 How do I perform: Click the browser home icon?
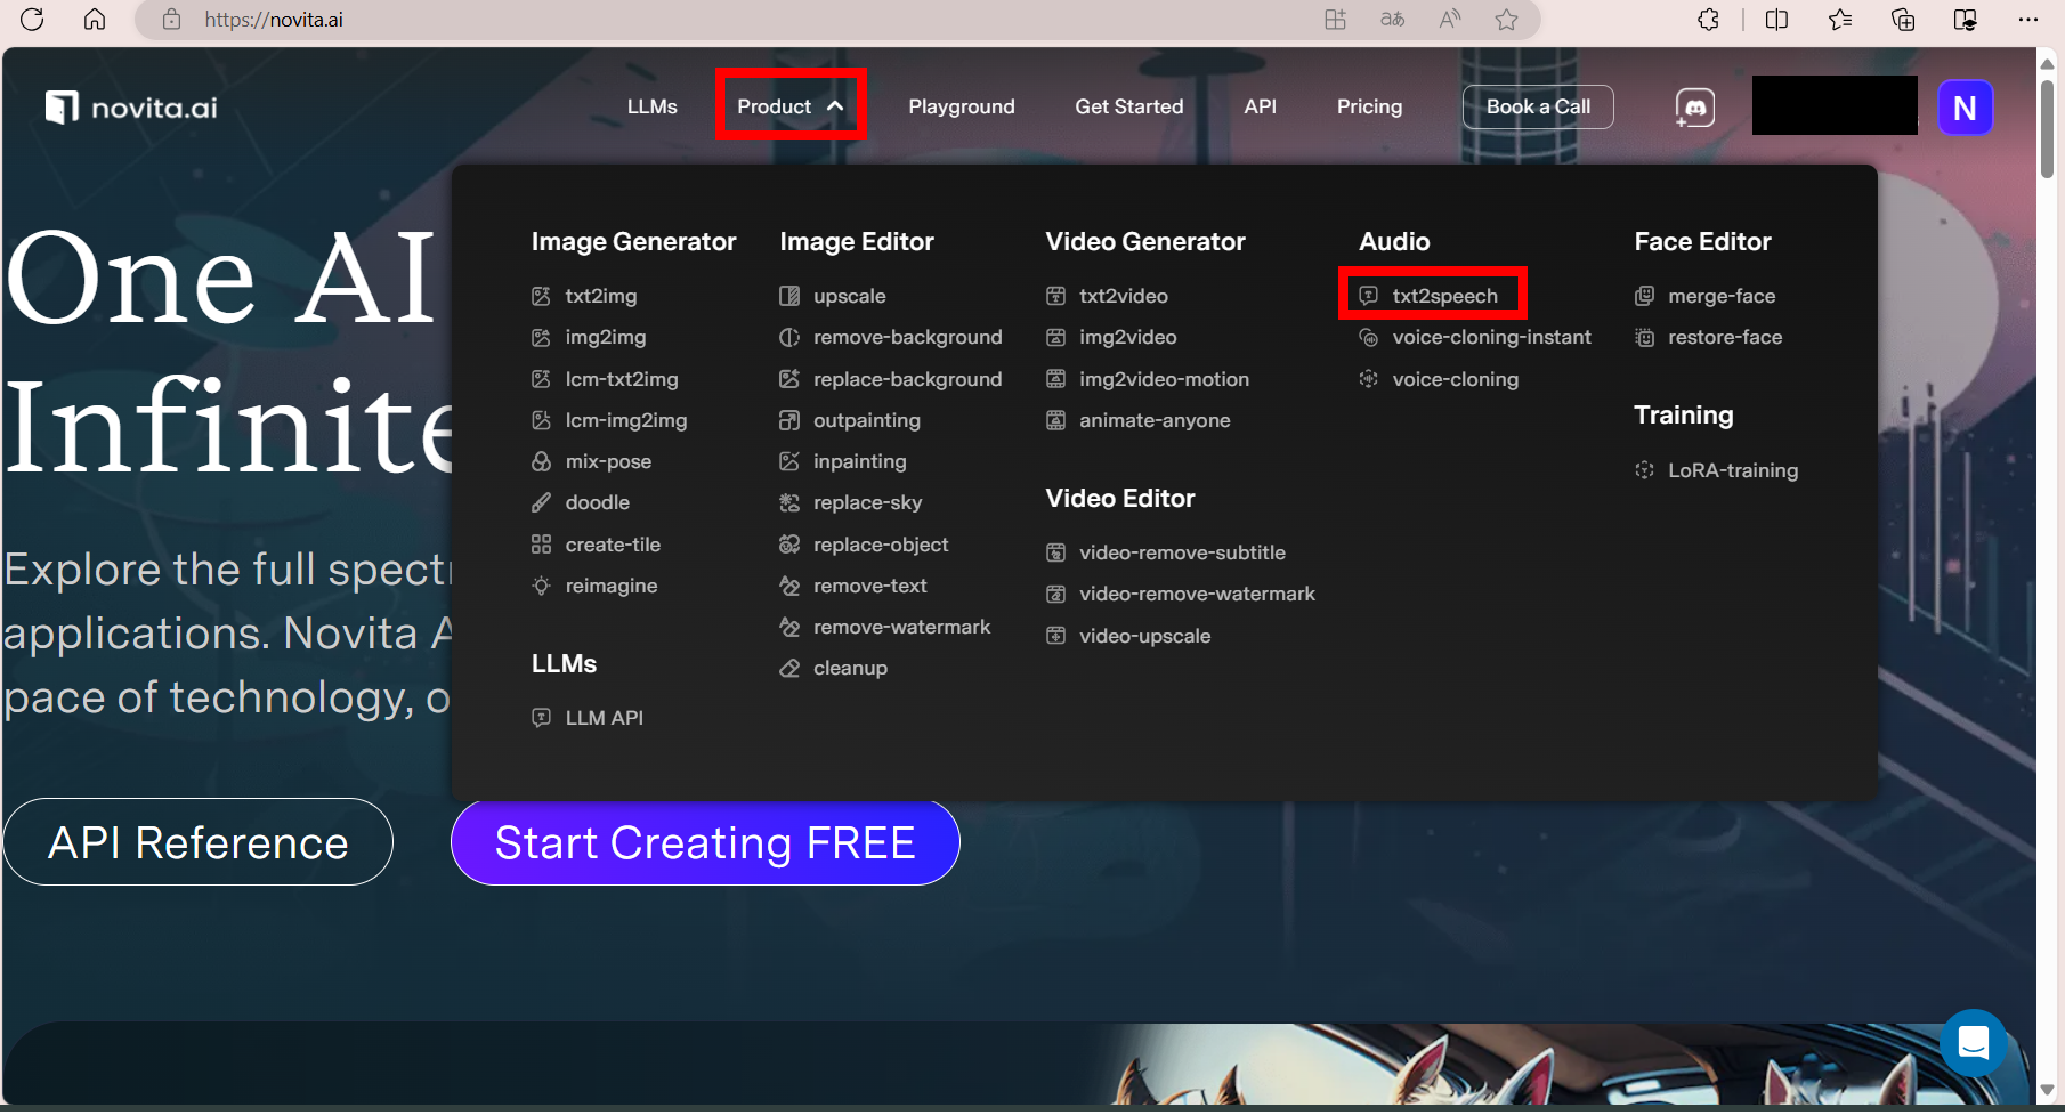pos(94,19)
